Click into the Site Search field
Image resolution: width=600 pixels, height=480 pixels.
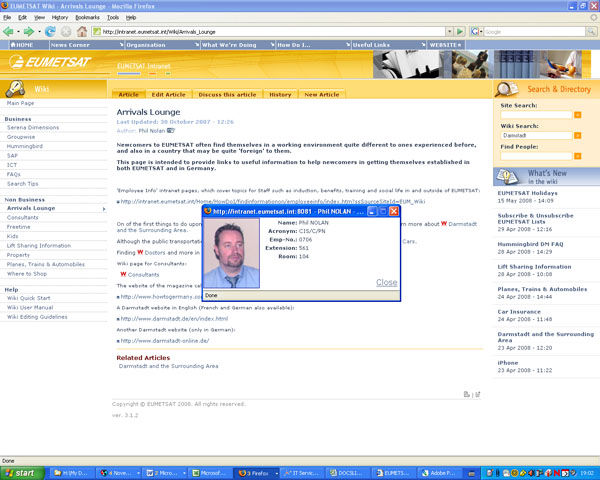click(536, 115)
